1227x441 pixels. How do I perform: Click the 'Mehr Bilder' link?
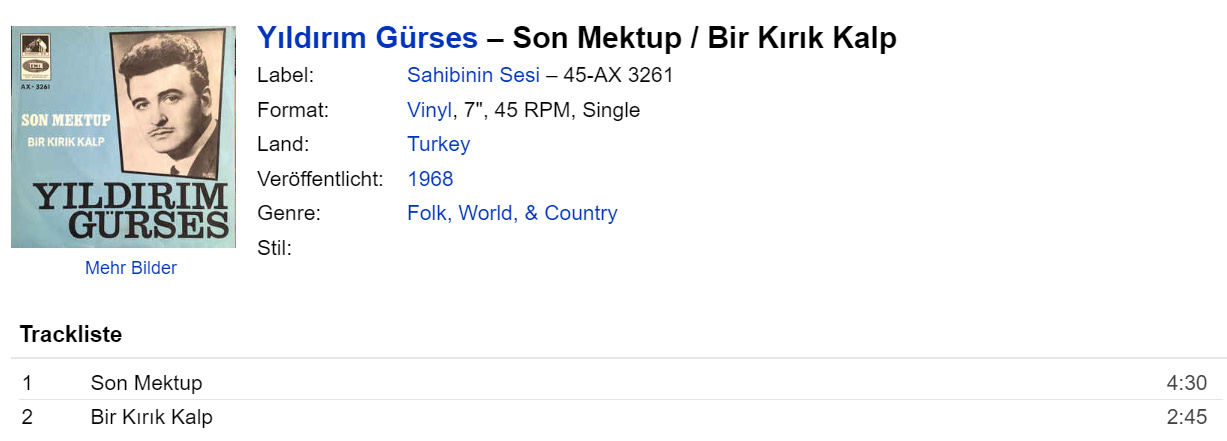(131, 268)
